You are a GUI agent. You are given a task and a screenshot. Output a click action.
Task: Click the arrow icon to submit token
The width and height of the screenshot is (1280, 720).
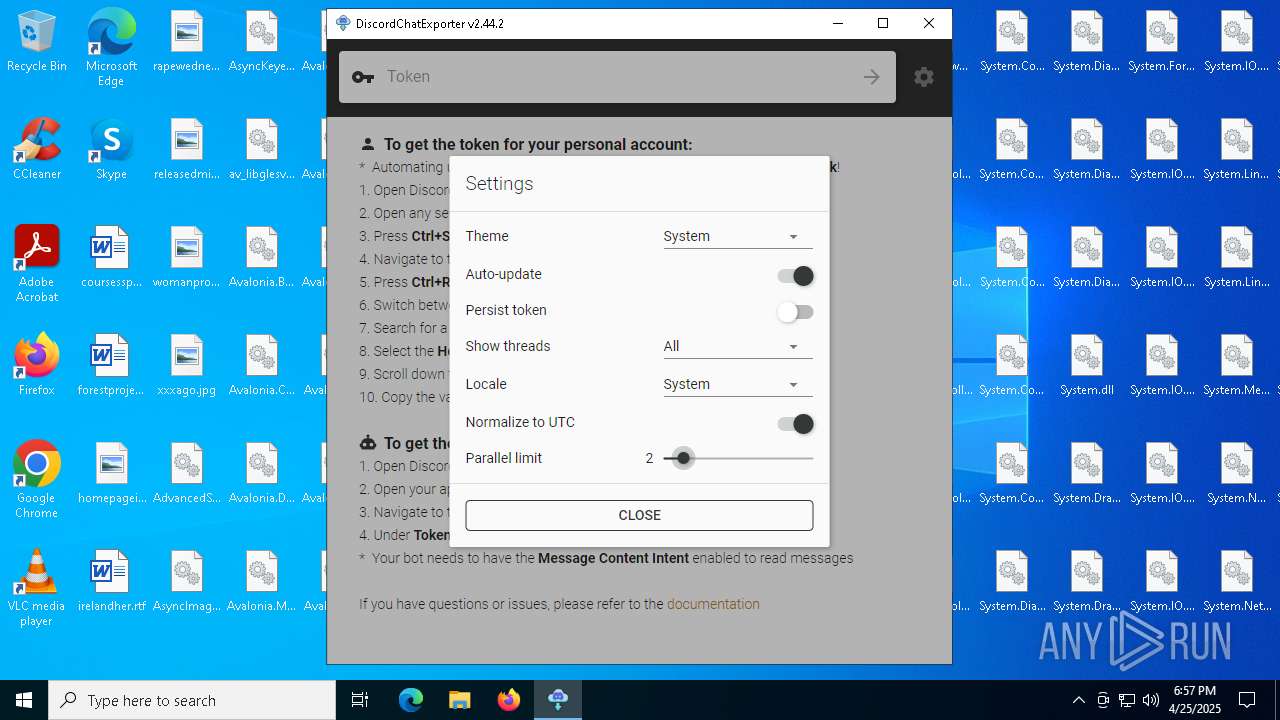[x=872, y=77]
